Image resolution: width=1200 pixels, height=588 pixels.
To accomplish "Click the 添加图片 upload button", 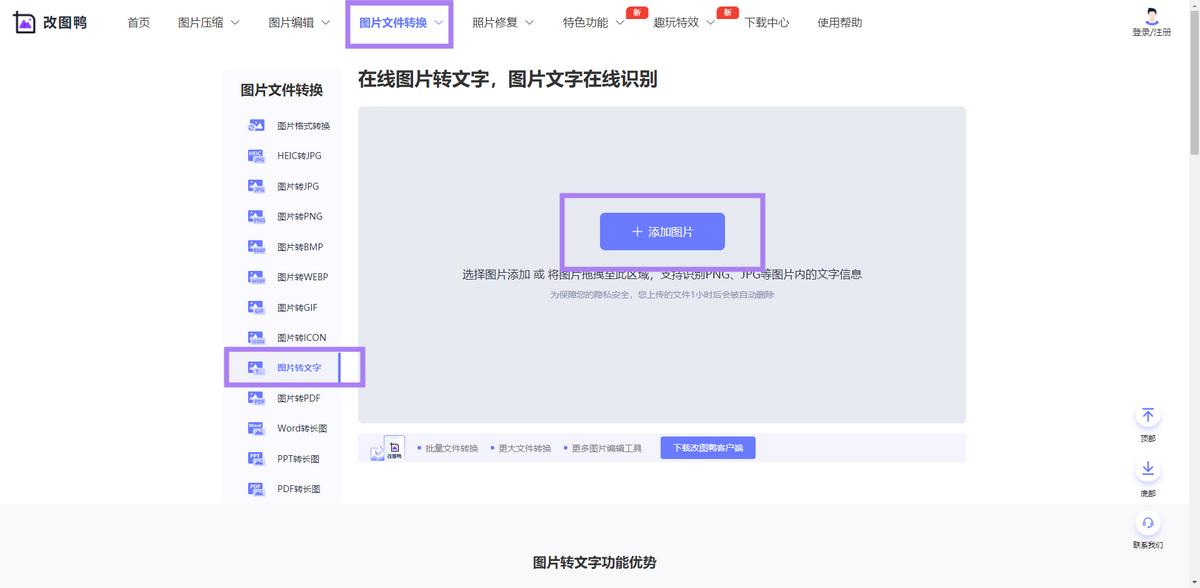I will [662, 230].
